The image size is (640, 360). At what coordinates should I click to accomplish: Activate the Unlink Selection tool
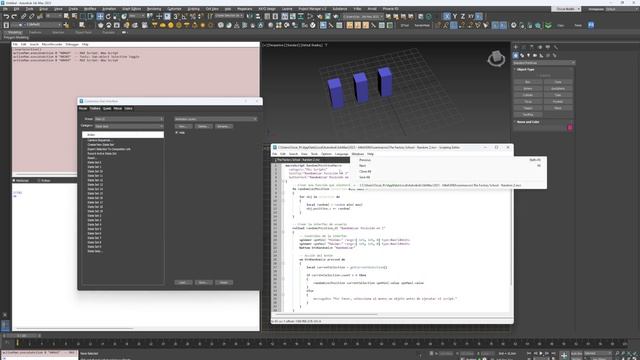click(31, 16)
